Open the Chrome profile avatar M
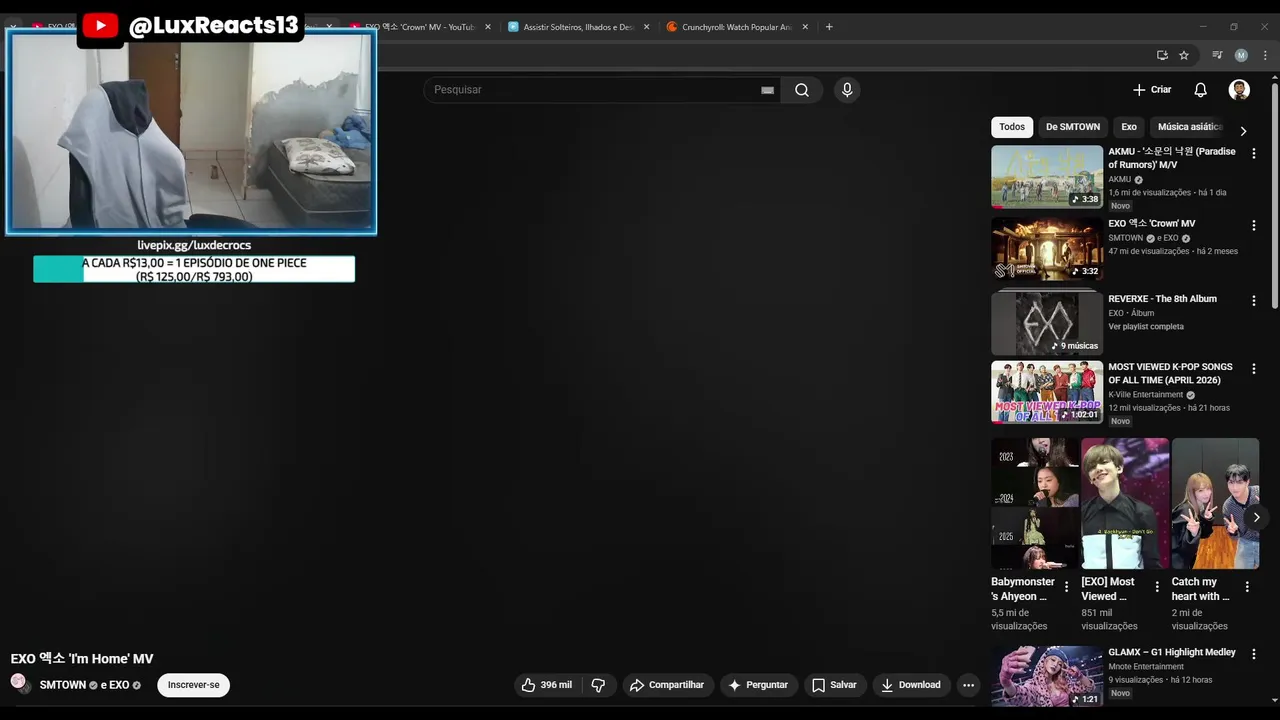 coord(1241,55)
